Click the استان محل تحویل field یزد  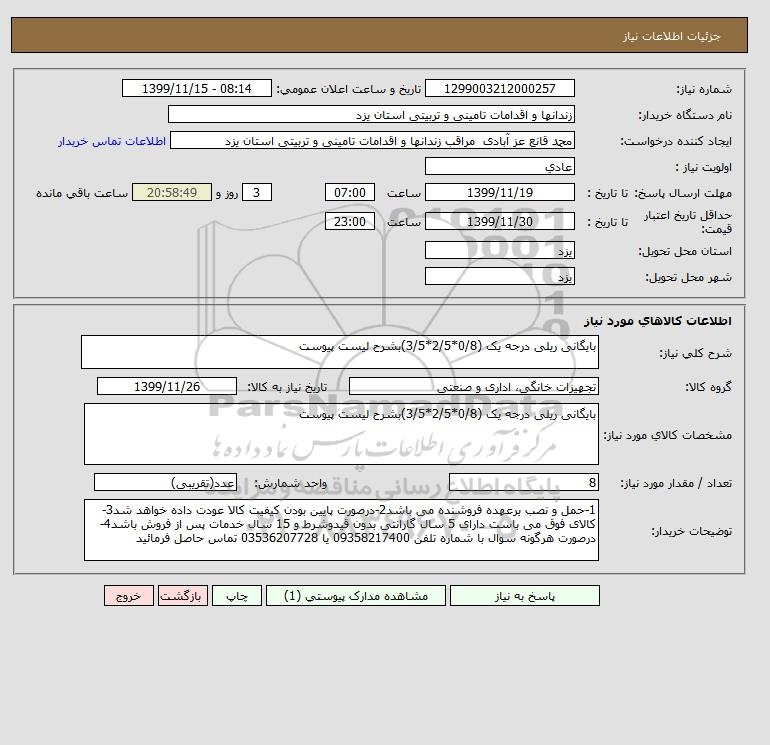(499, 250)
